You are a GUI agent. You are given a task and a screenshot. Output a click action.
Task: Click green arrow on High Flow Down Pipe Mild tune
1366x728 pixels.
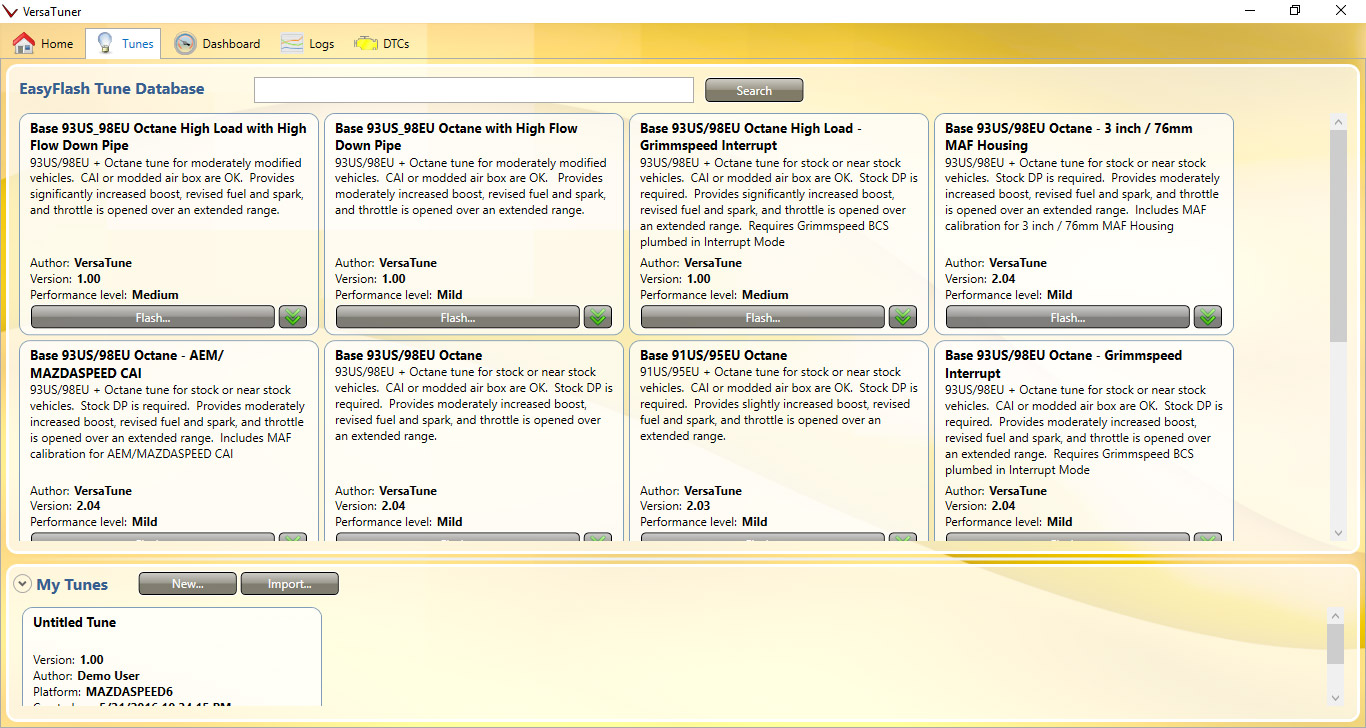click(598, 317)
